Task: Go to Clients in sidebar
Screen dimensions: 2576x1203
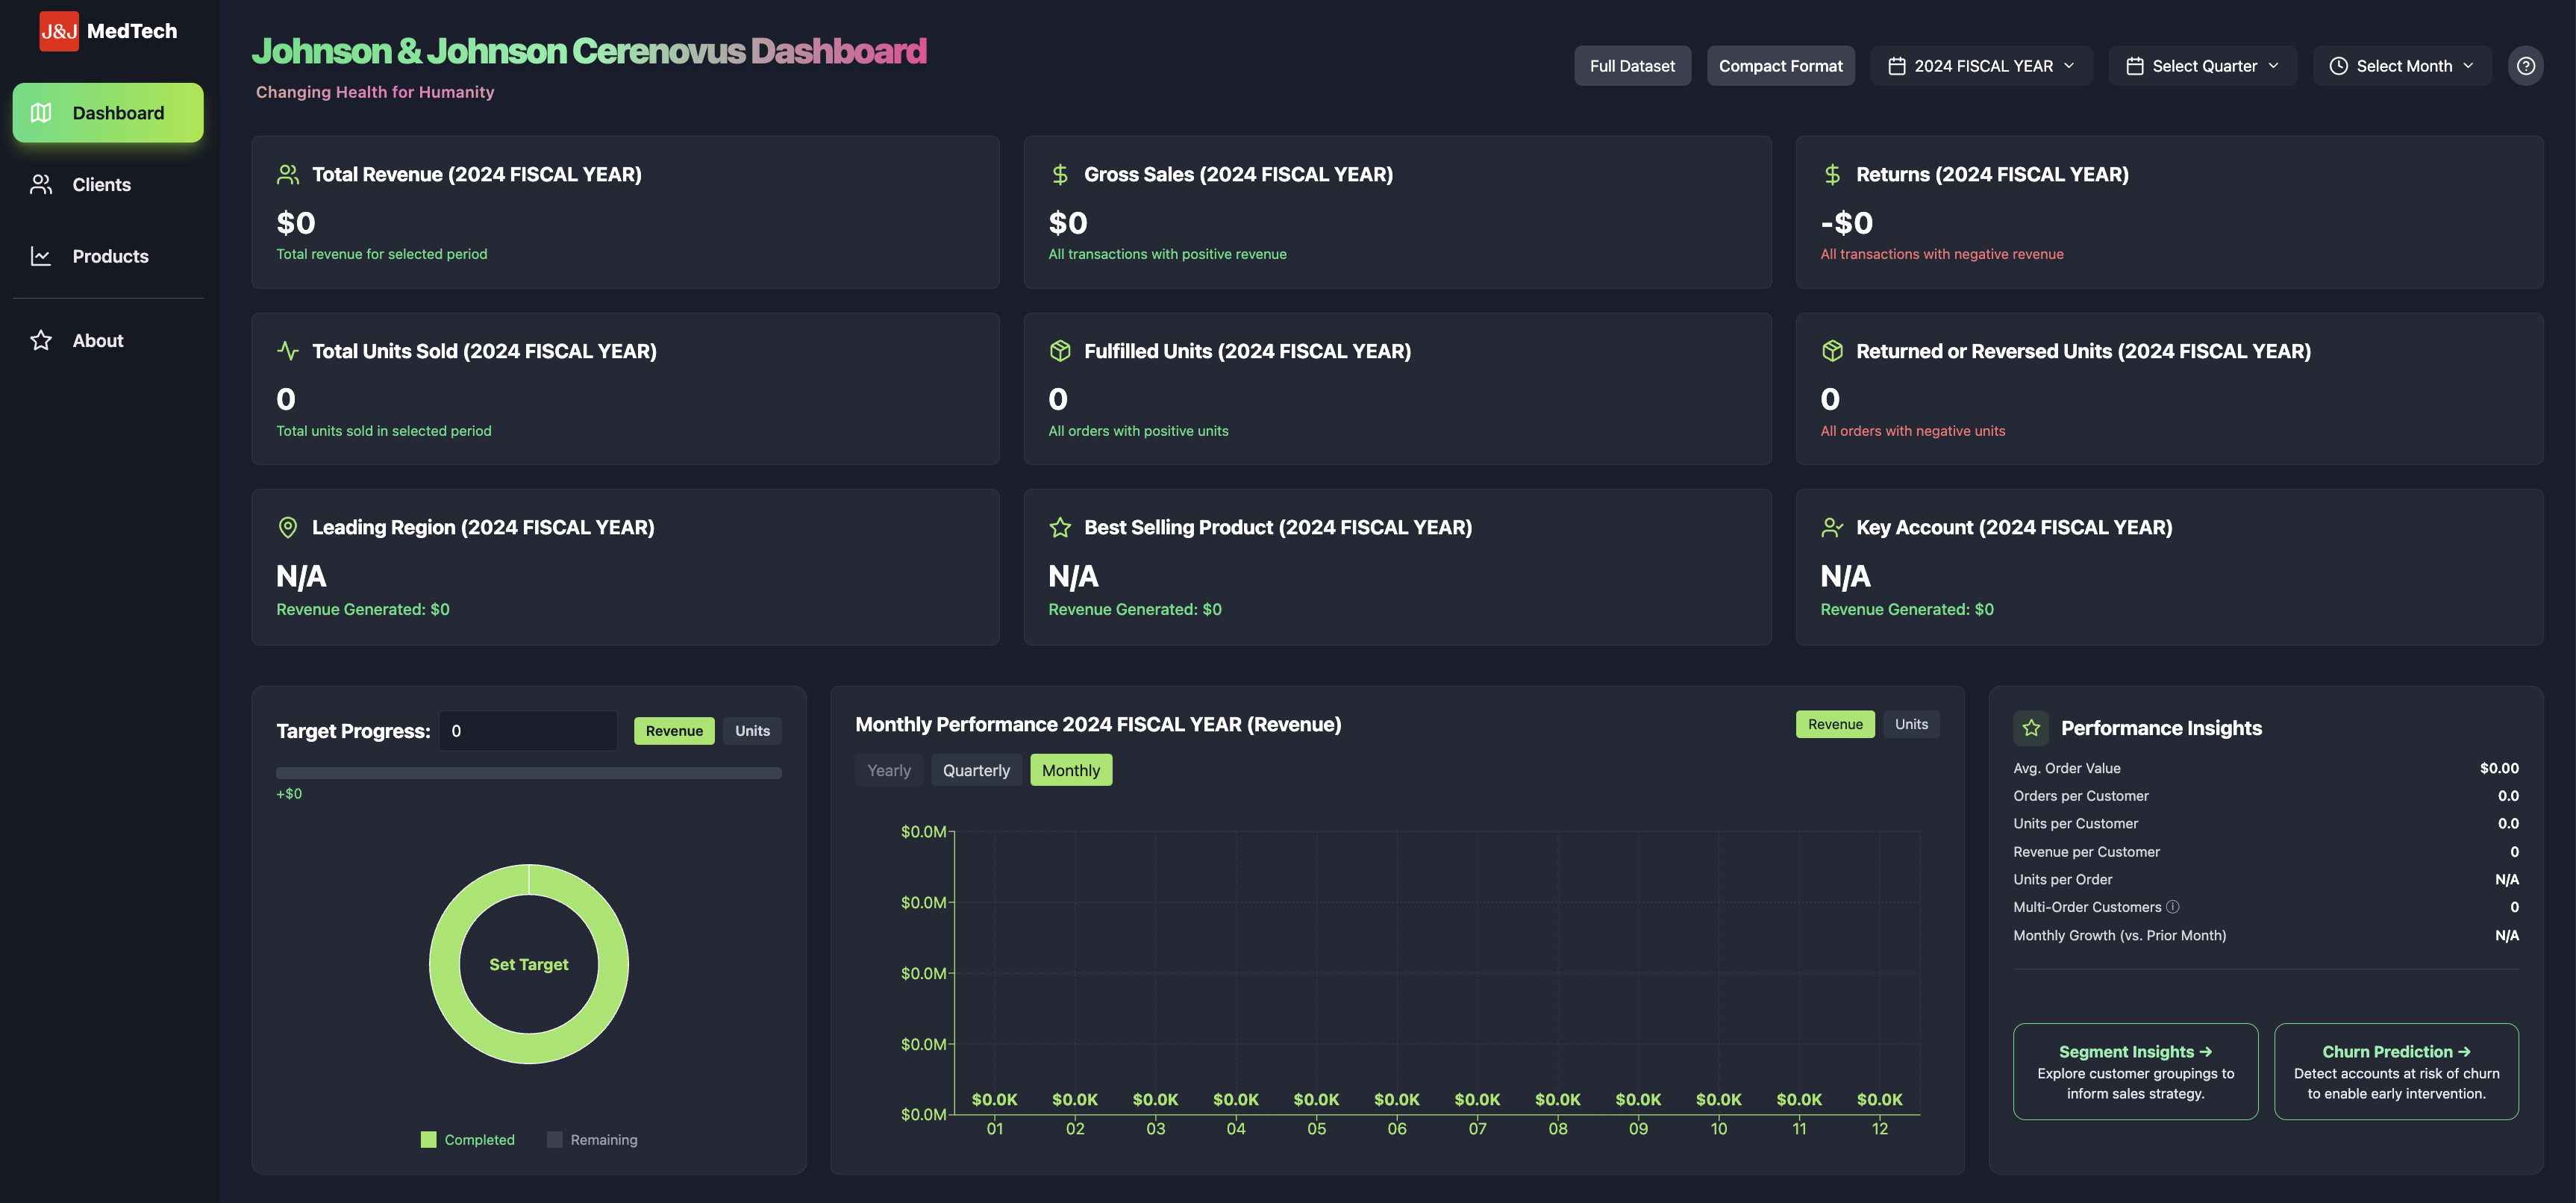Action: click(101, 185)
